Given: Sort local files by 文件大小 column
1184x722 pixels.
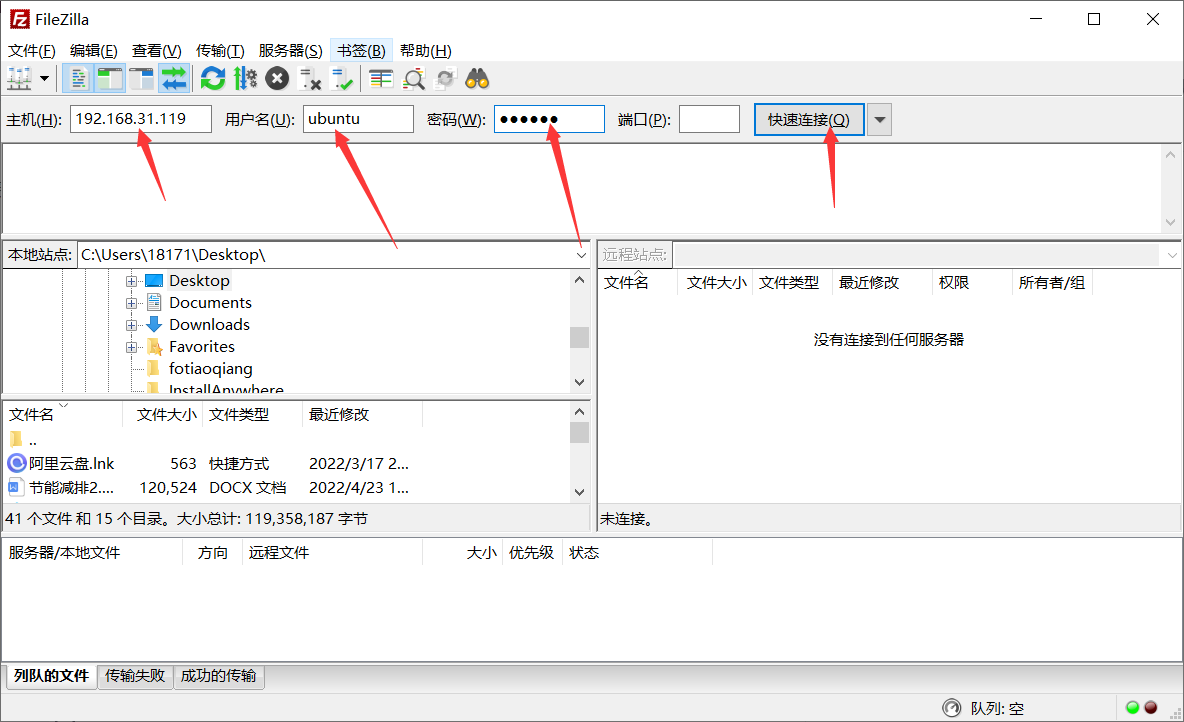Looking at the screenshot, I should 166,415.
